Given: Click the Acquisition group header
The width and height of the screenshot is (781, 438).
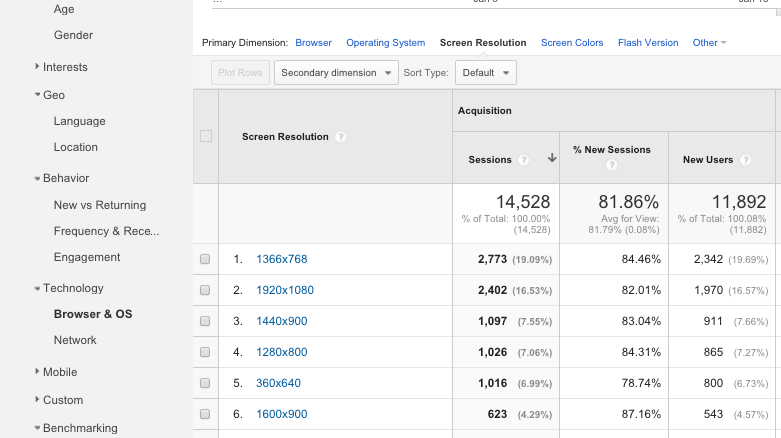Looking at the screenshot, I should click(485, 111).
